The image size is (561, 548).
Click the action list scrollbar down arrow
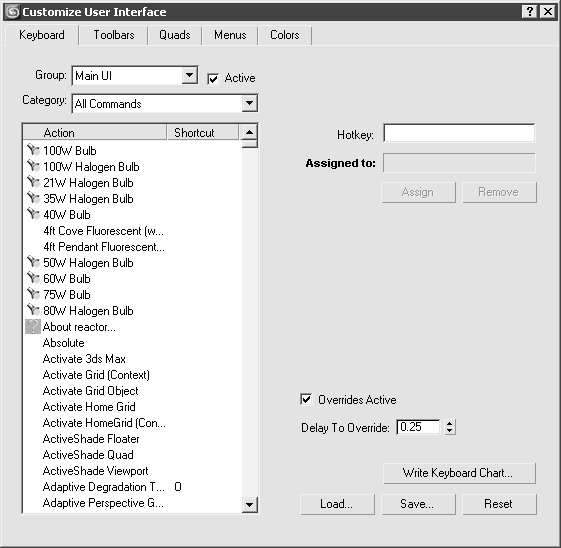(249, 505)
